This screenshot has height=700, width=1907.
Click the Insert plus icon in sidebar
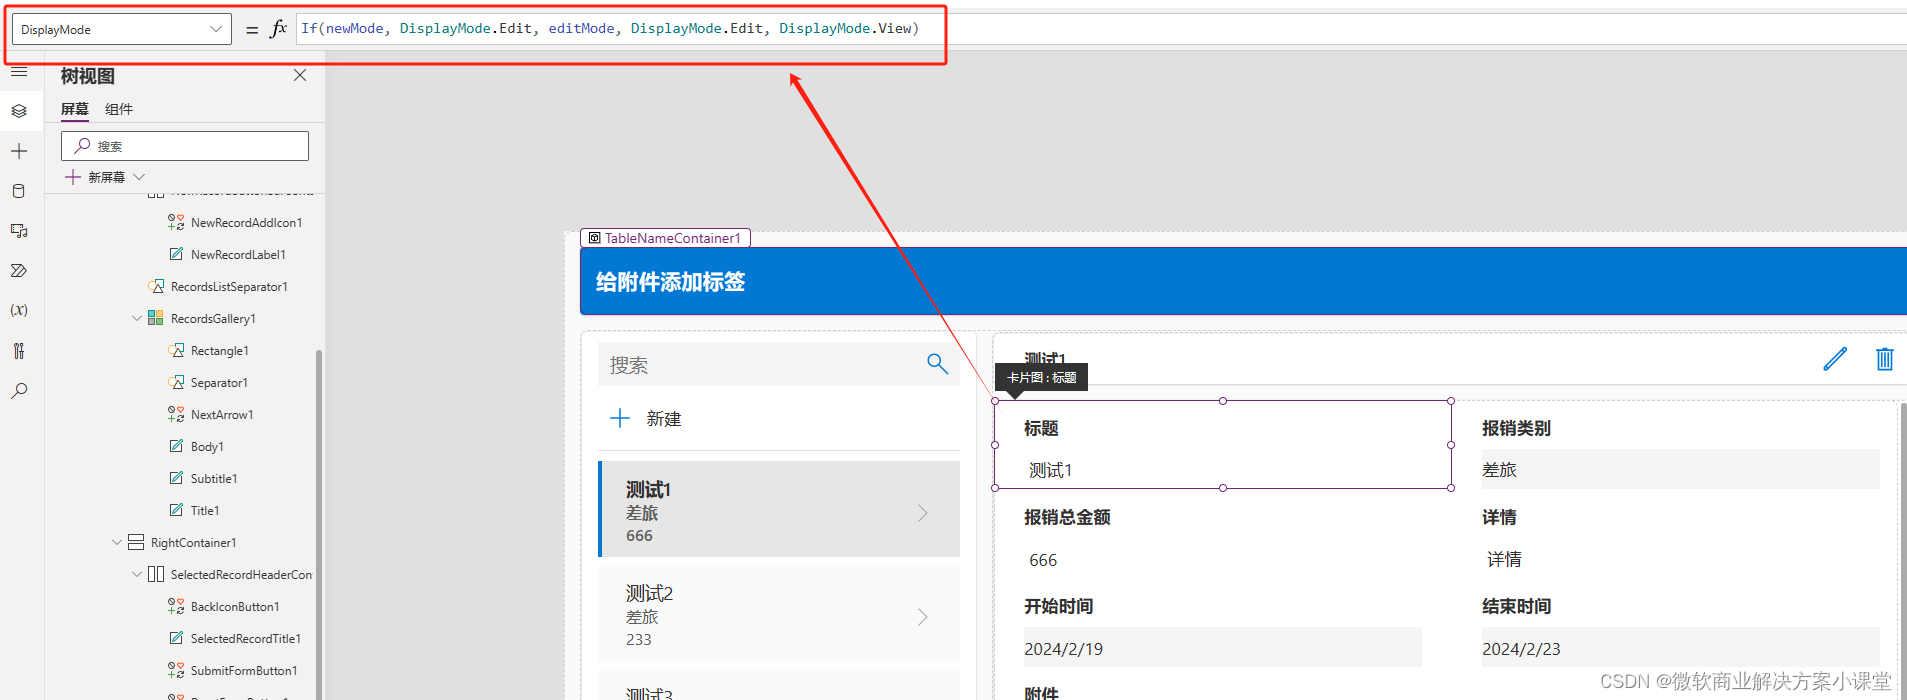19,151
